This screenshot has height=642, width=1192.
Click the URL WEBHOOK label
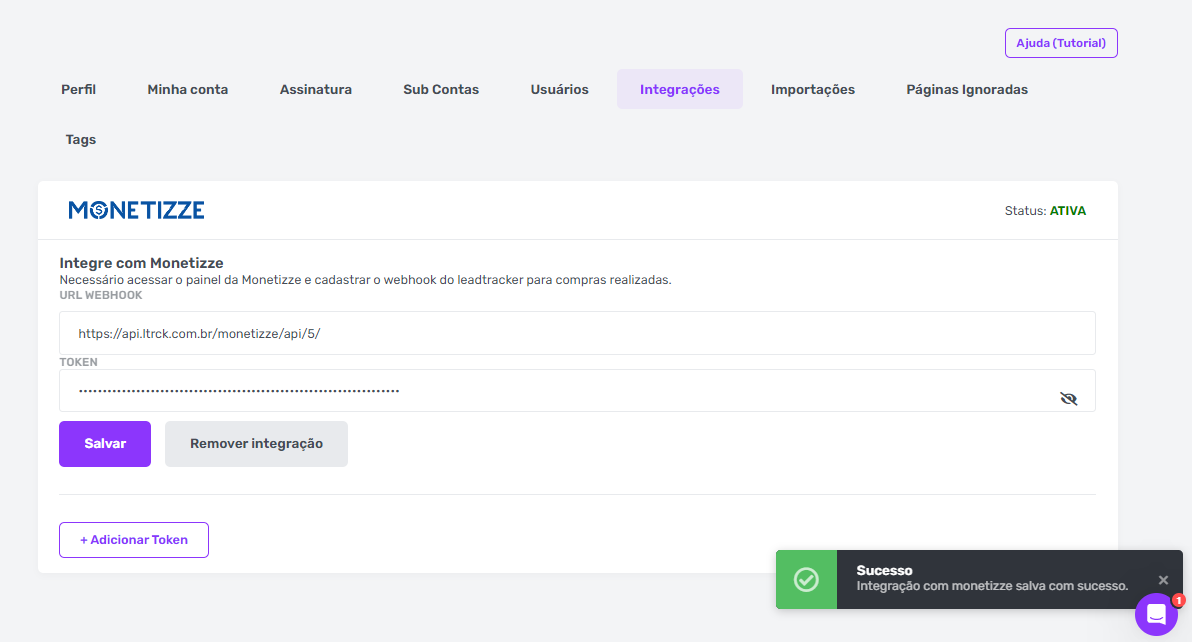point(101,296)
